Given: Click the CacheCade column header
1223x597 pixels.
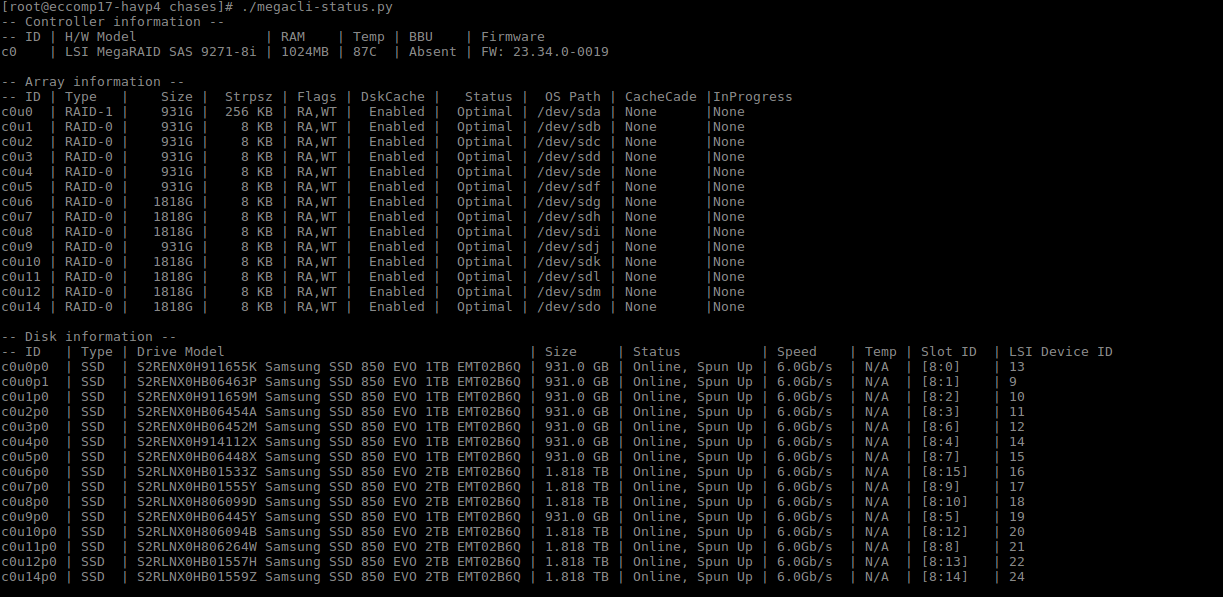Looking at the screenshot, I should point(660,97).
